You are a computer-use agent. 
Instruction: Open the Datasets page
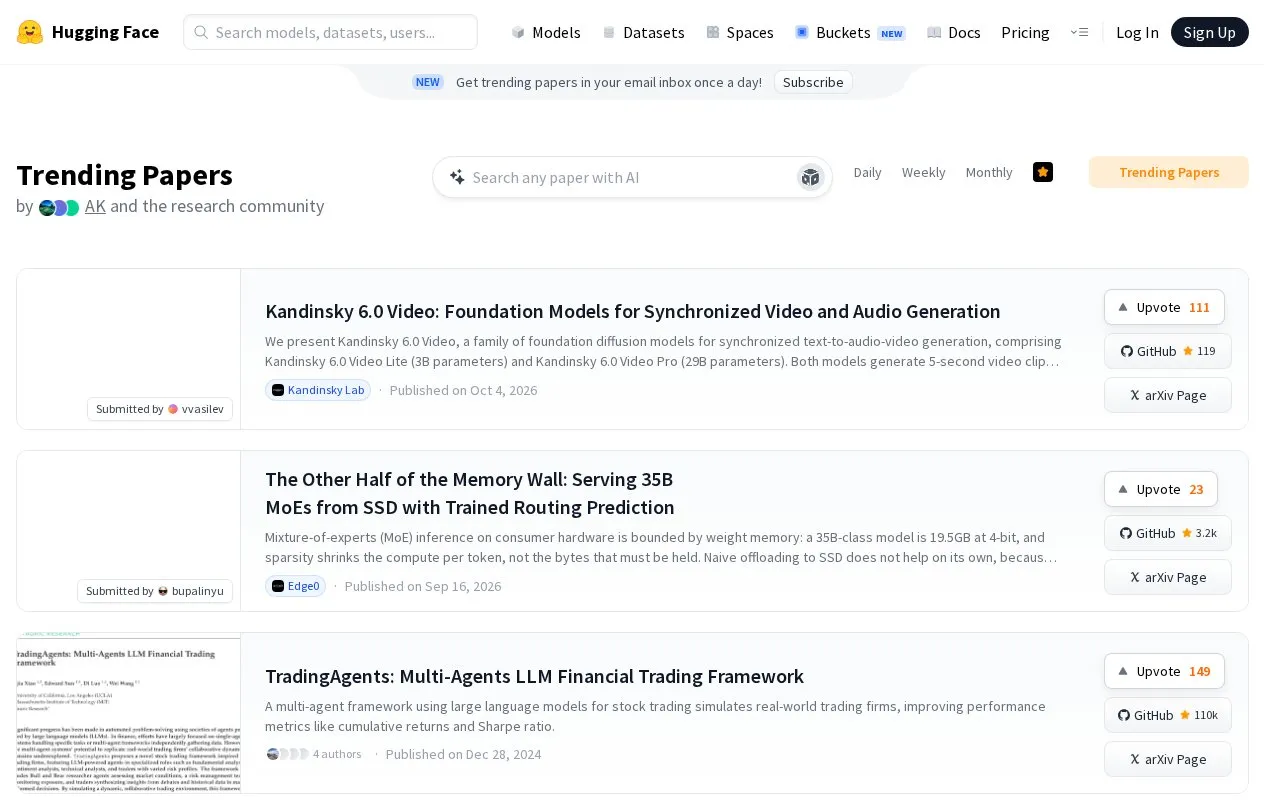pos(643,32)
